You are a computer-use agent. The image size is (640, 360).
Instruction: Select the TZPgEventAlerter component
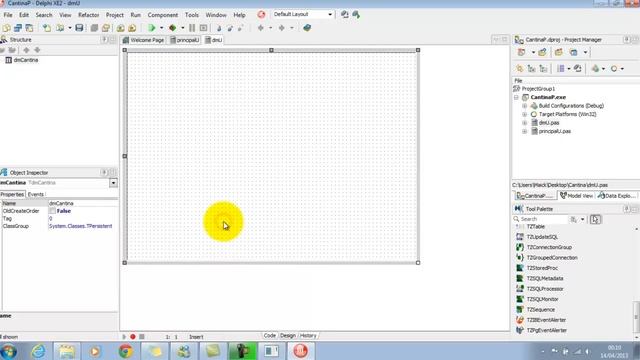[547, 331]
